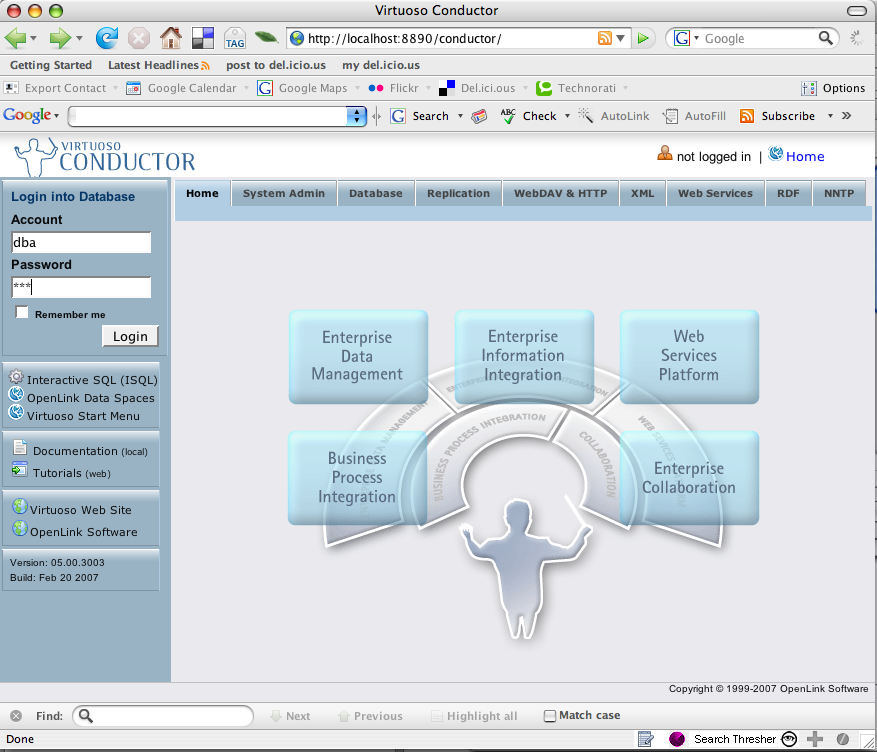Open Virtuoso Start Menu link
This screenshot has width=877, height=752.
(83, 416)
